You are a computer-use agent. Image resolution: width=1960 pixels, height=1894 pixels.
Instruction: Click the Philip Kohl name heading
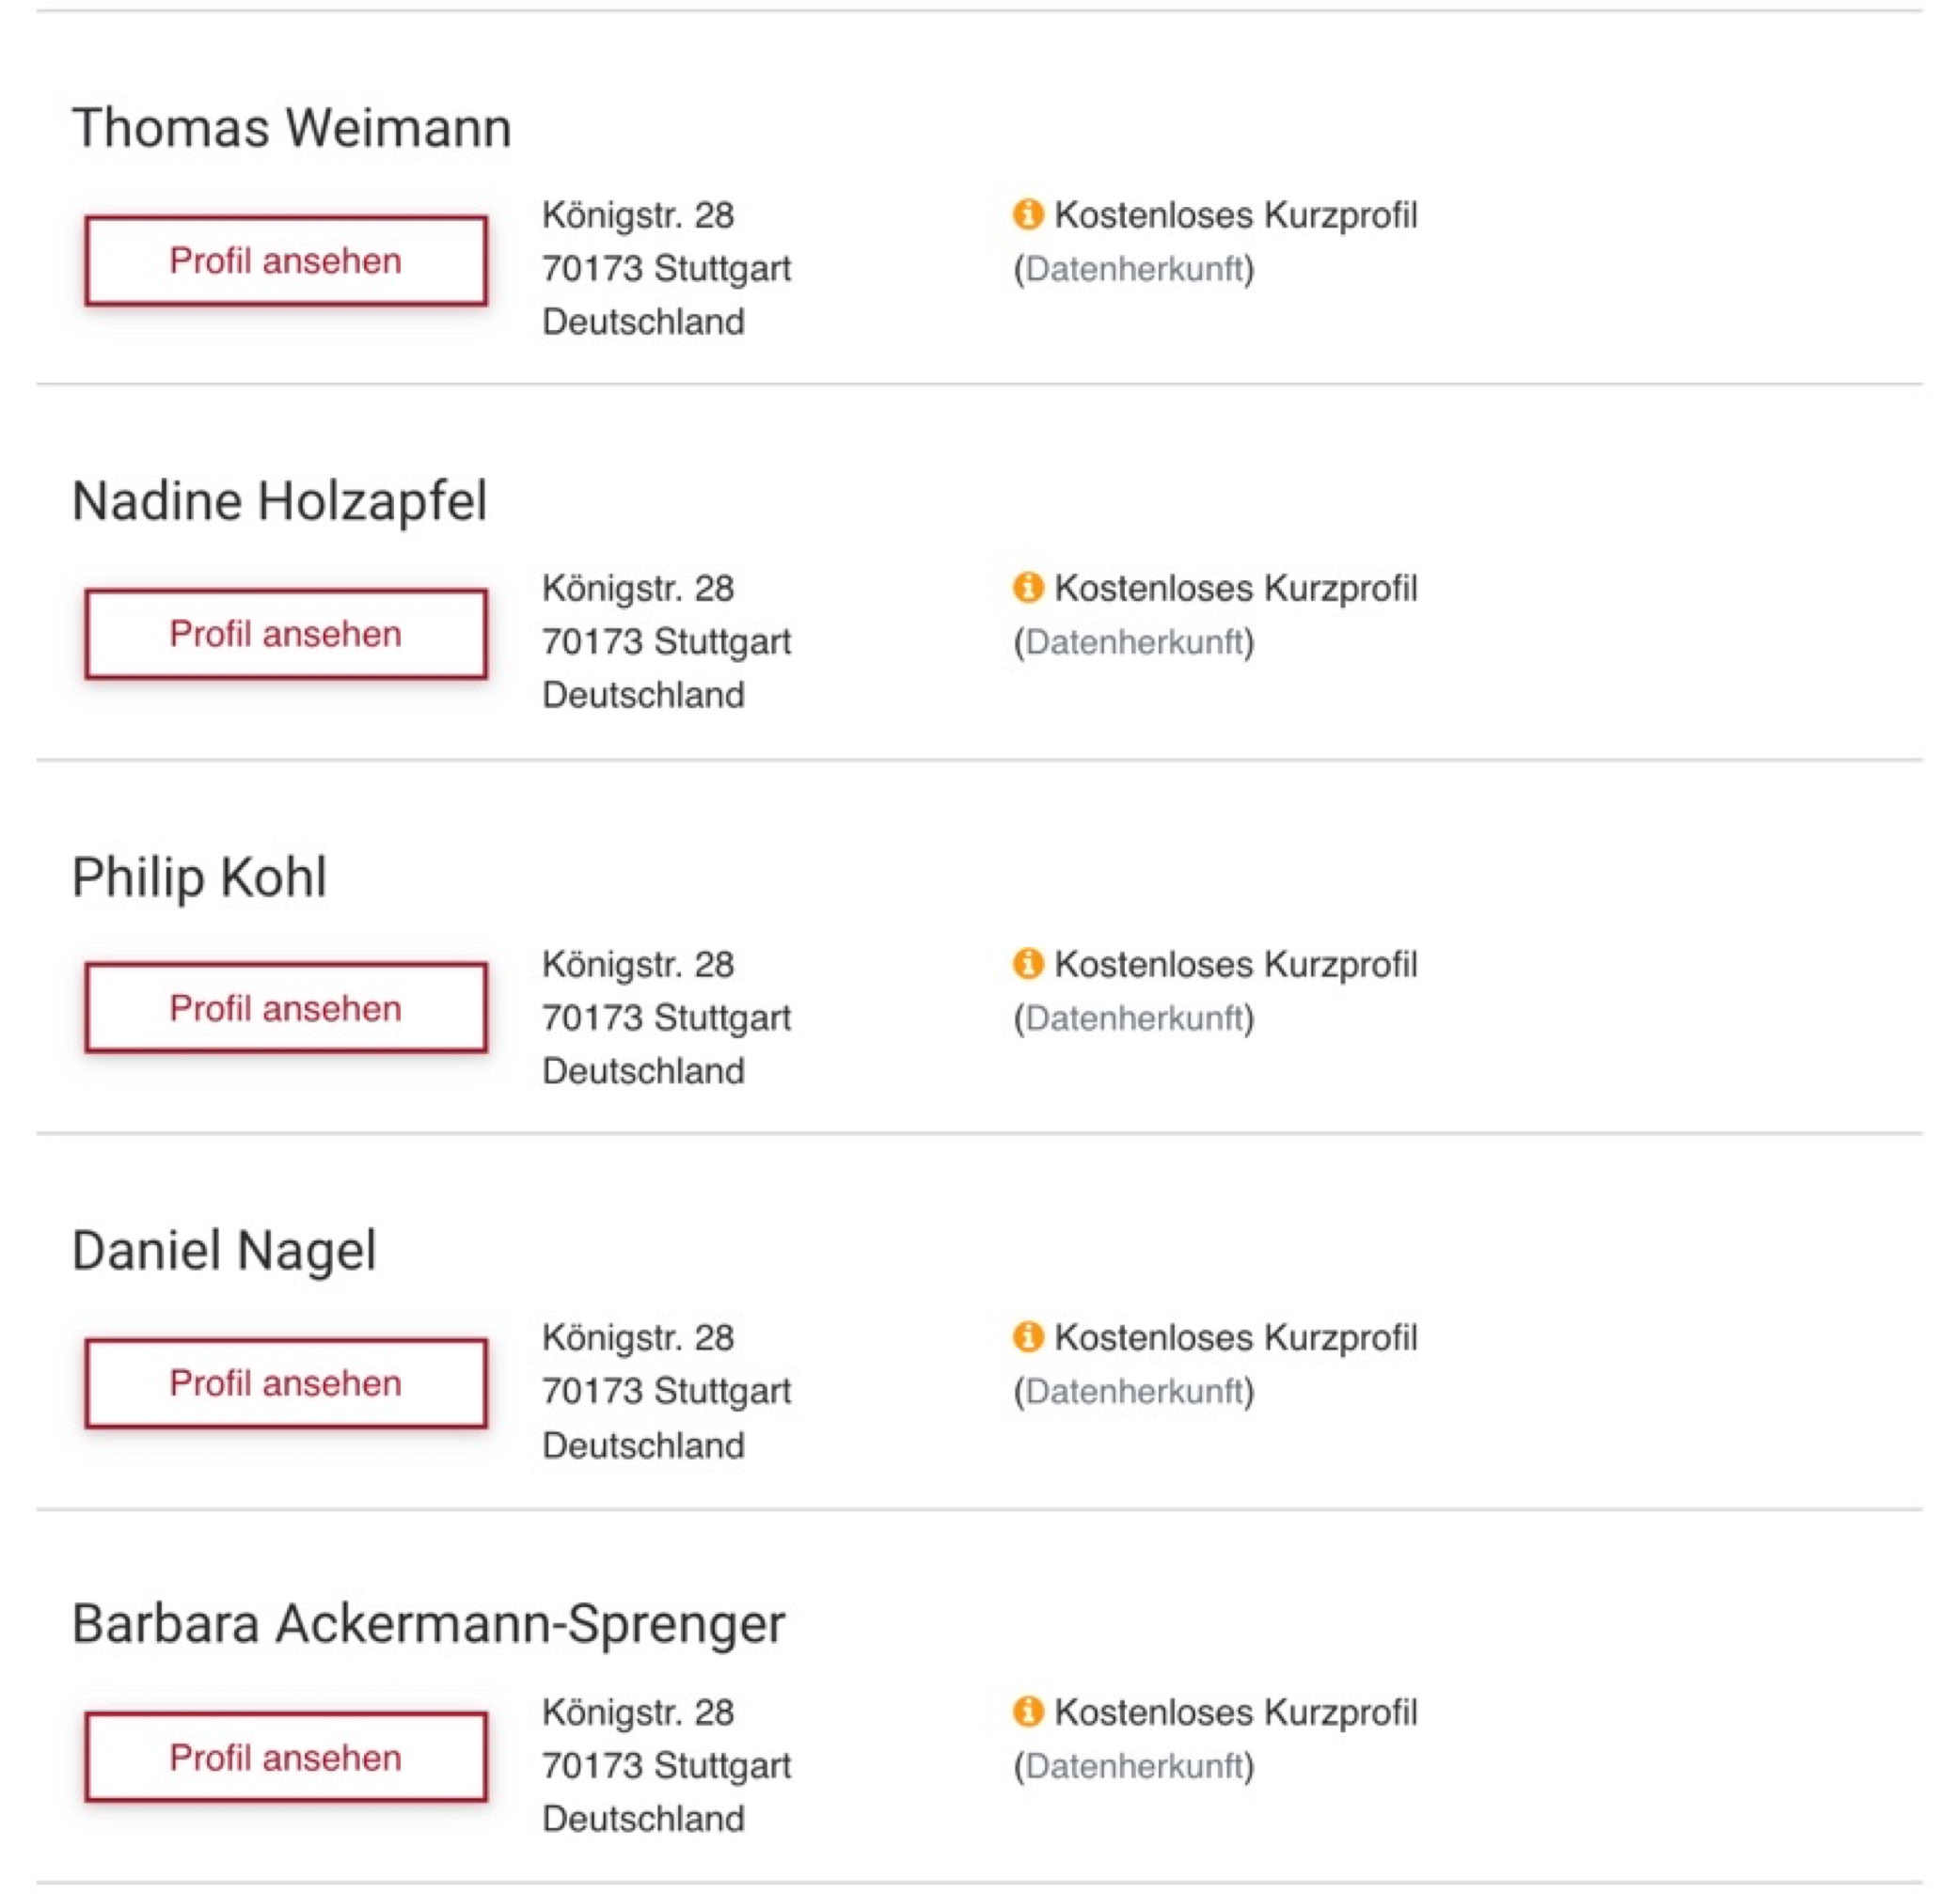coord(199,877)
